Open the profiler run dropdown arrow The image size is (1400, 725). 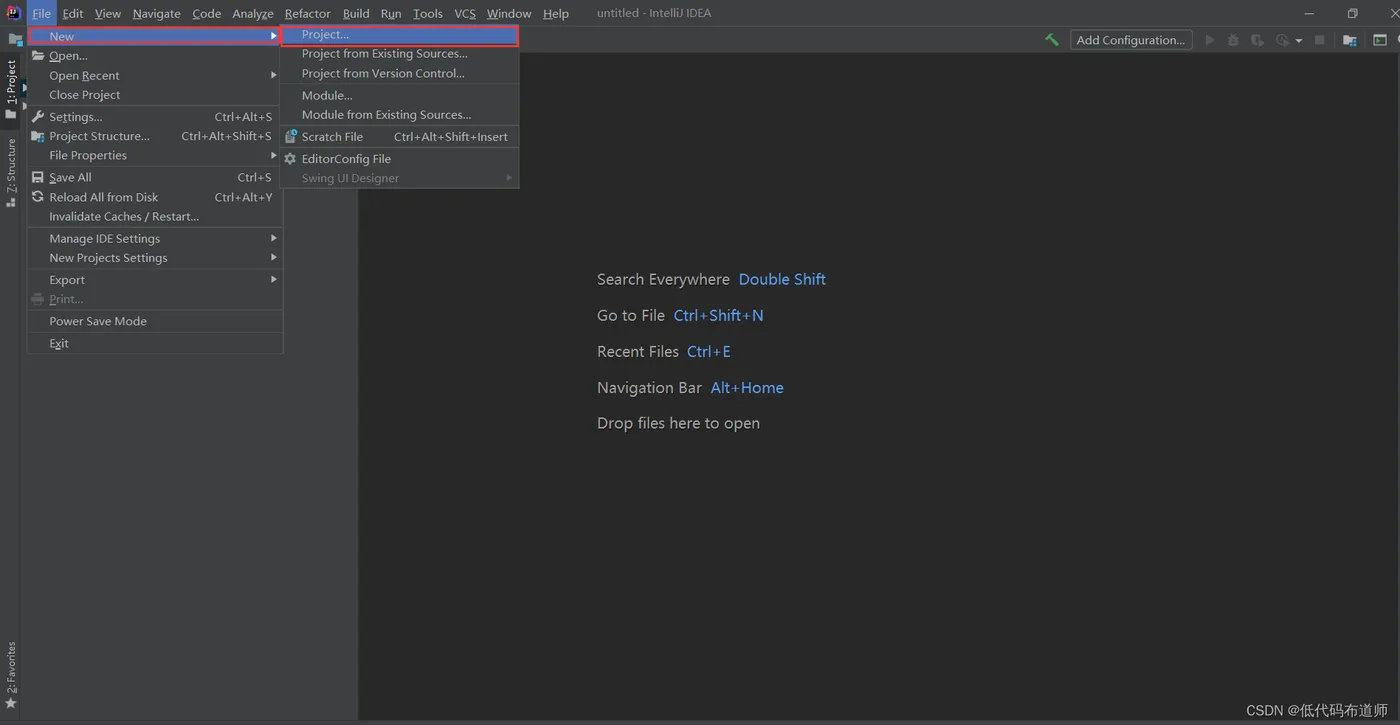pyautogui.click(x=1299, y=41)
